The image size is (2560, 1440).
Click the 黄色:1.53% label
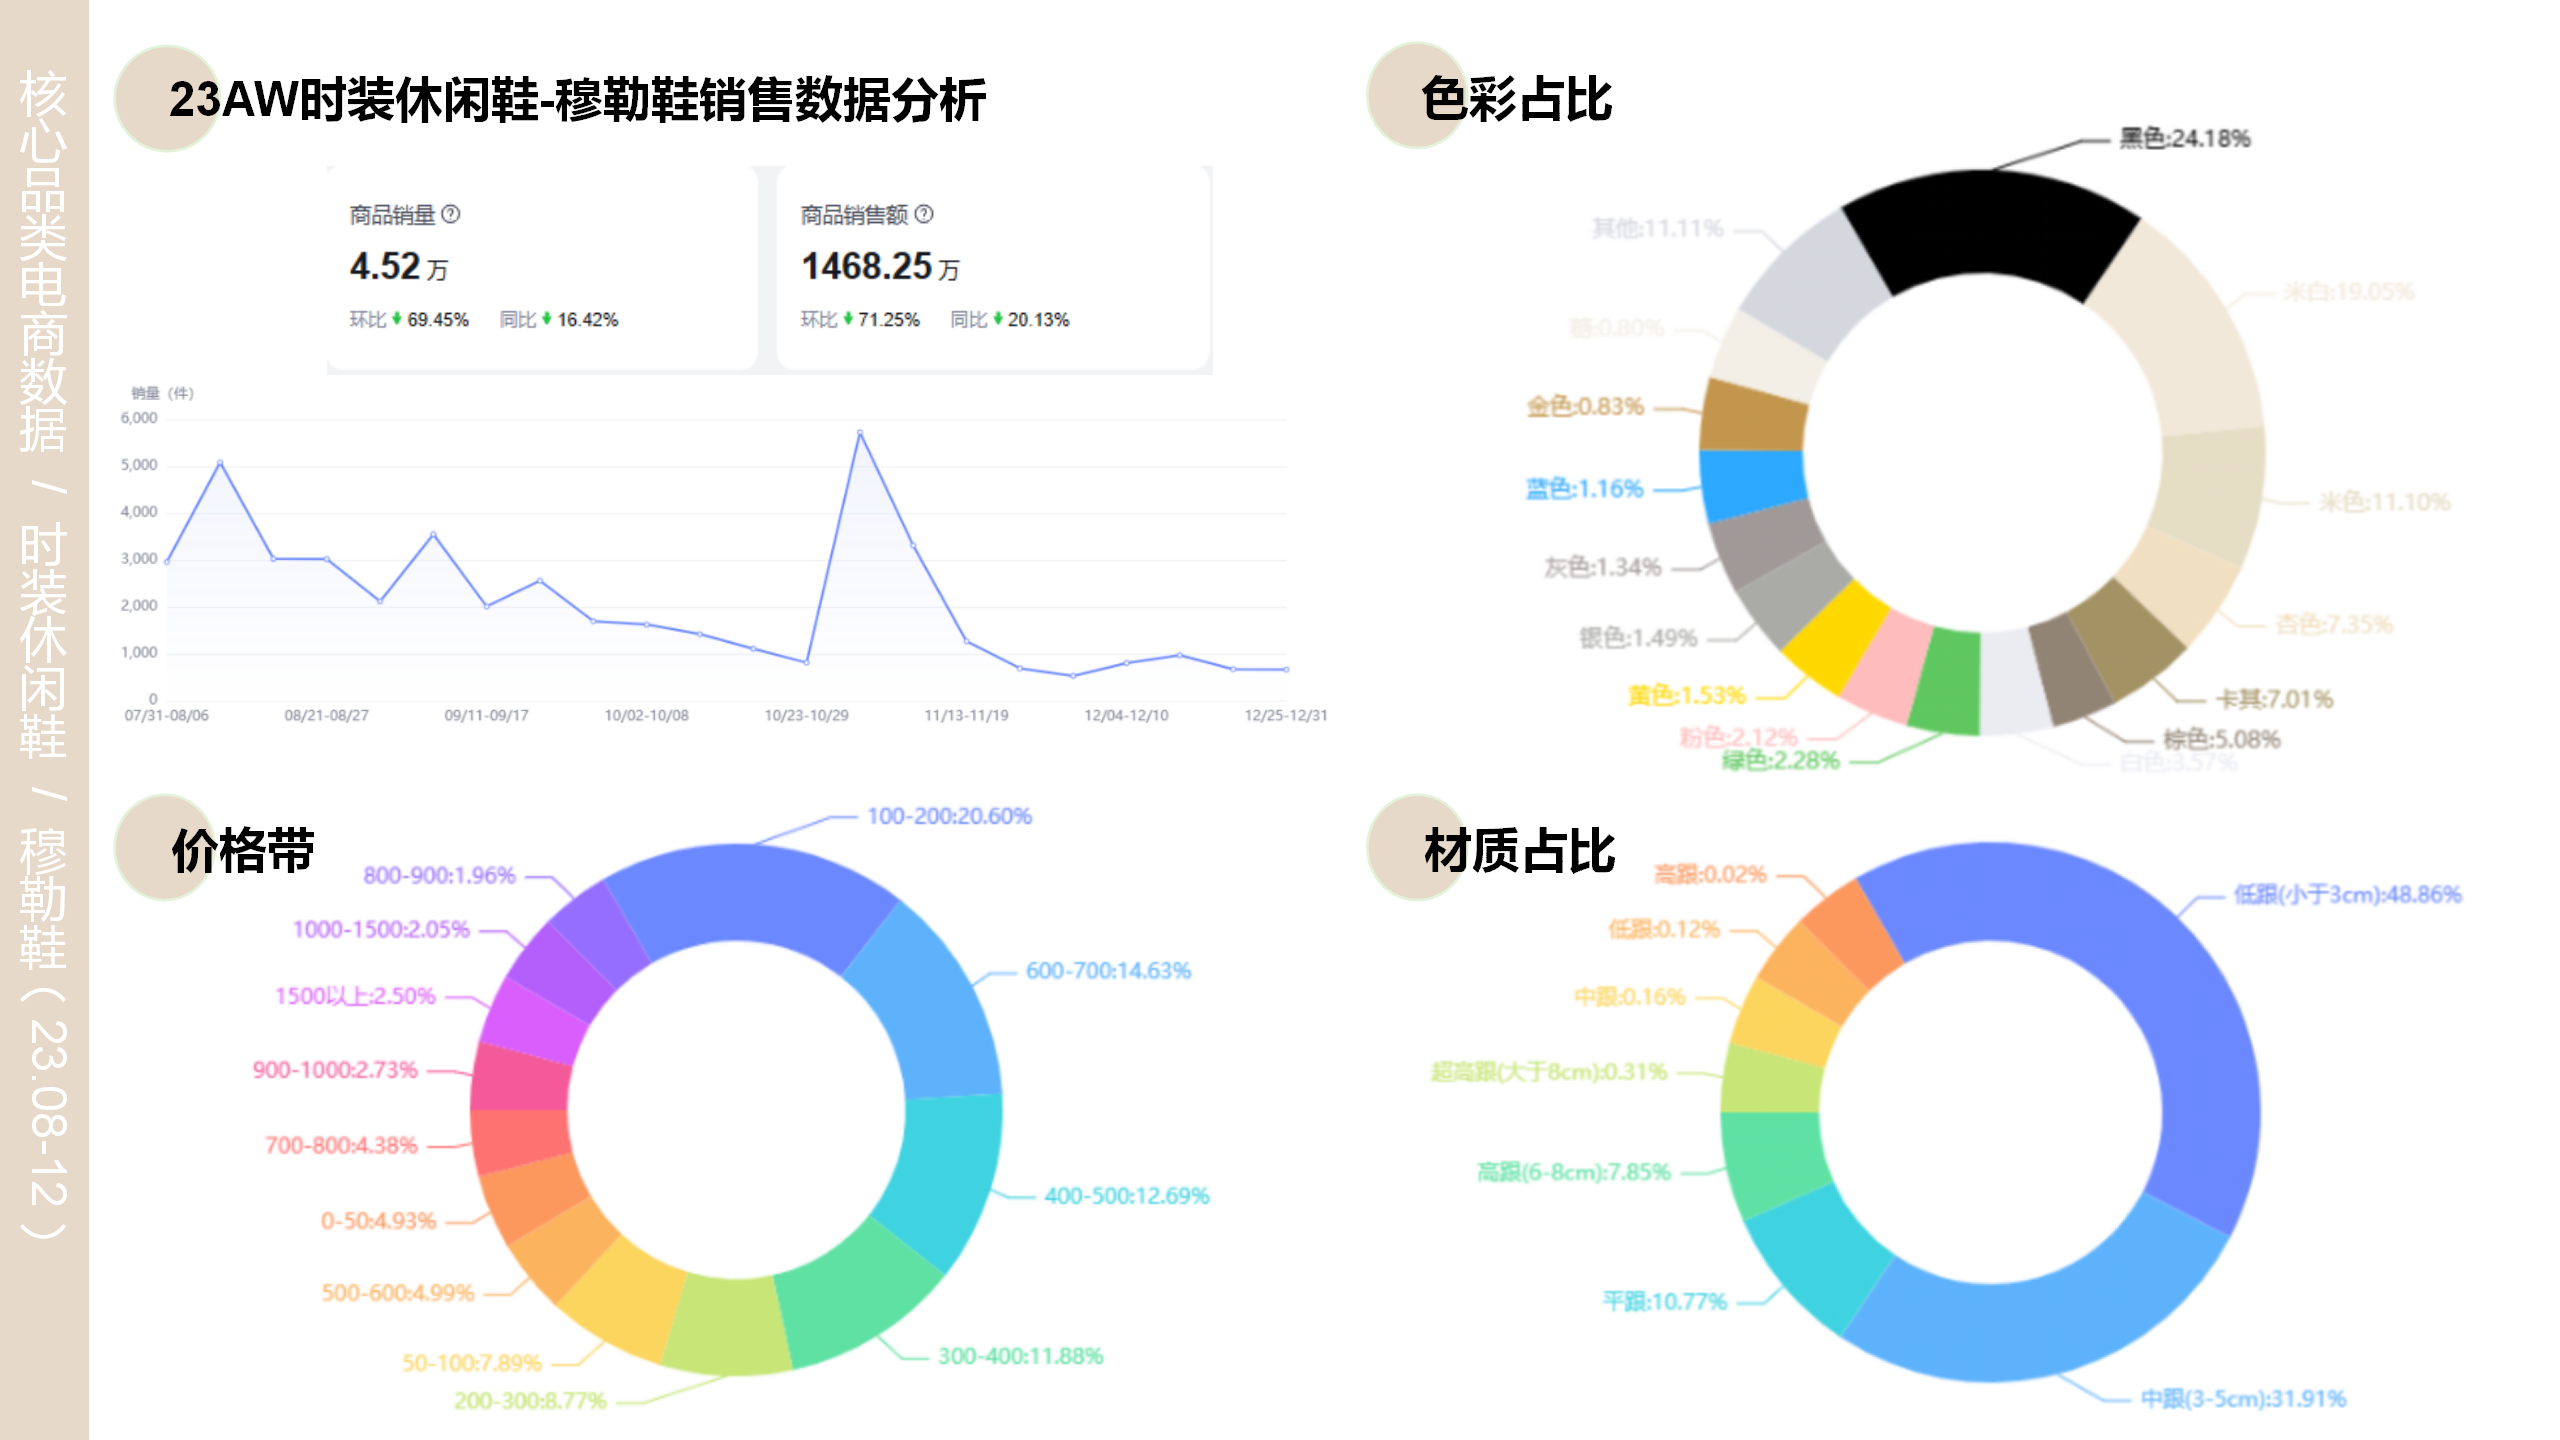coord(1686,695)
